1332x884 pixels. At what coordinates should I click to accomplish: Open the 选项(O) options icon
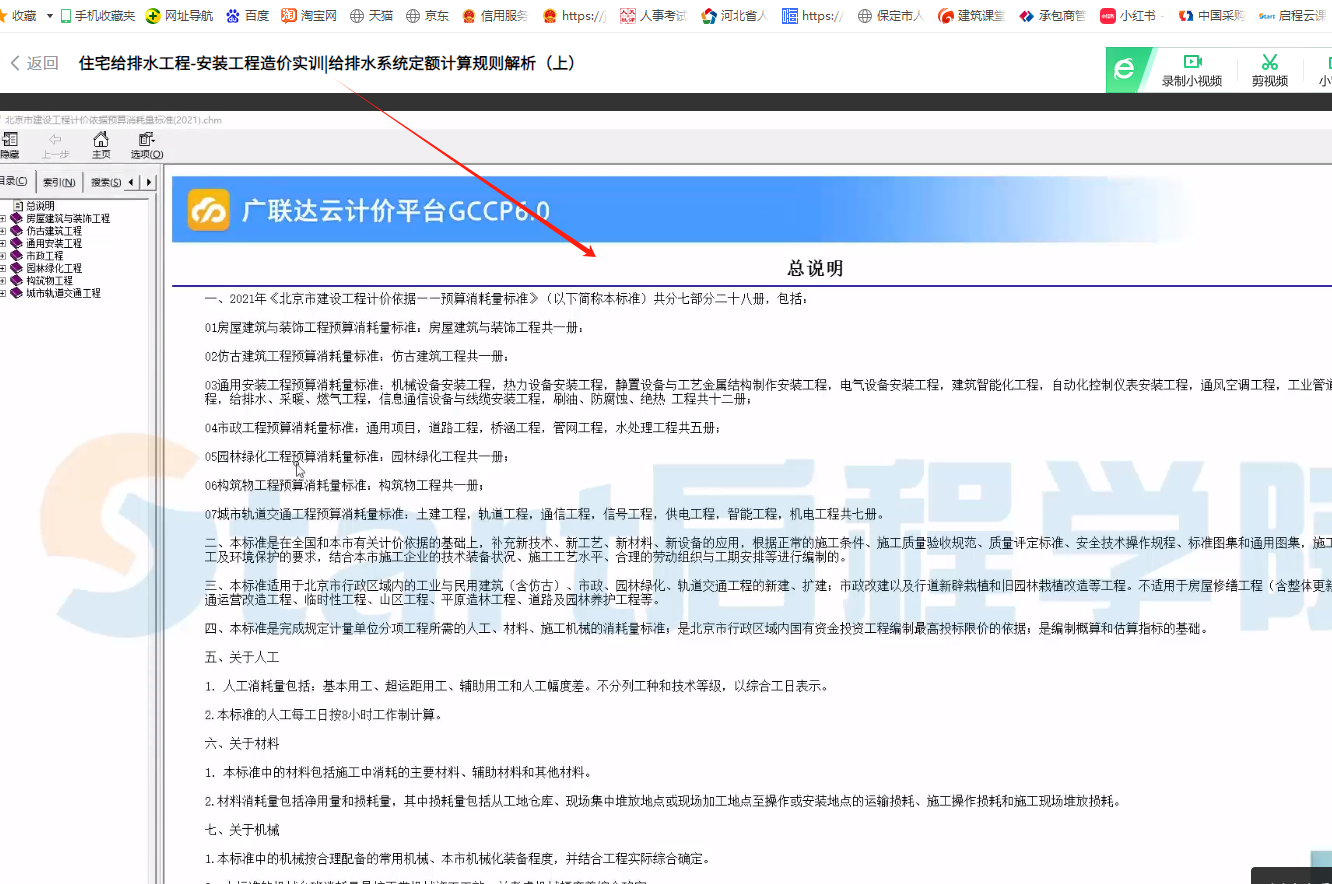point(147,139)
